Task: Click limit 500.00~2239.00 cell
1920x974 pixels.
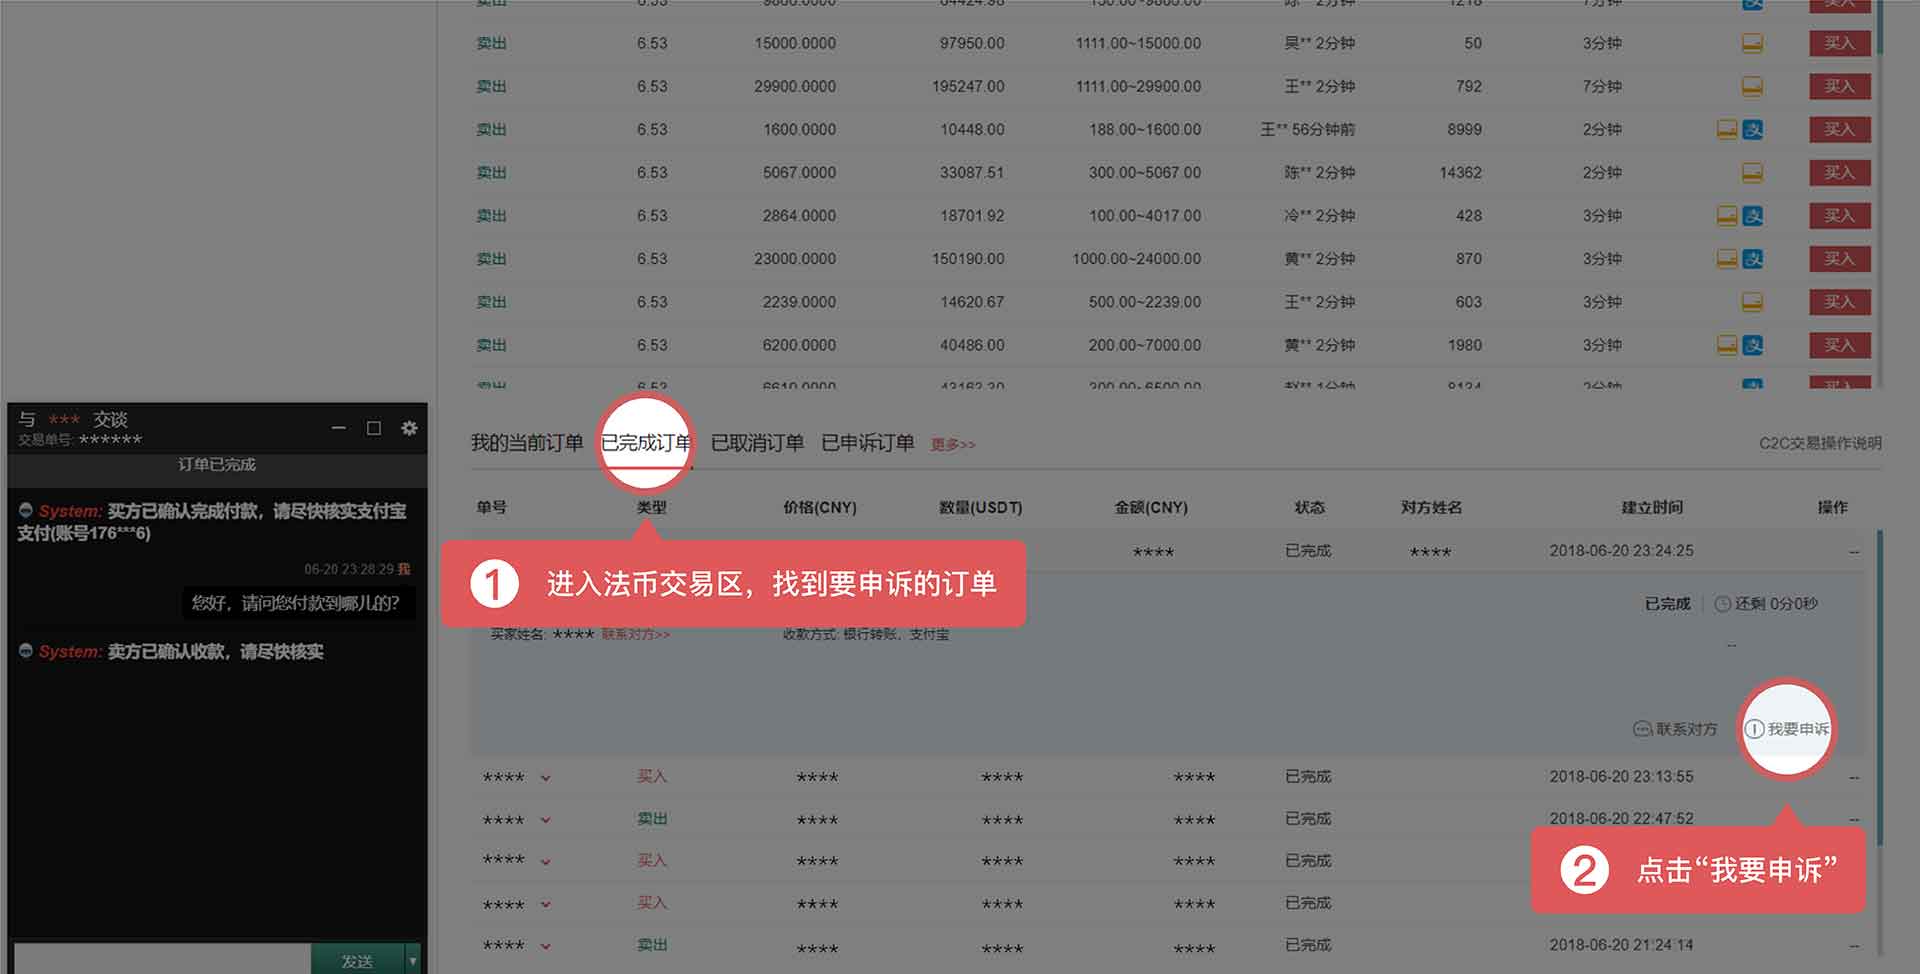Action: (1145, 301)
